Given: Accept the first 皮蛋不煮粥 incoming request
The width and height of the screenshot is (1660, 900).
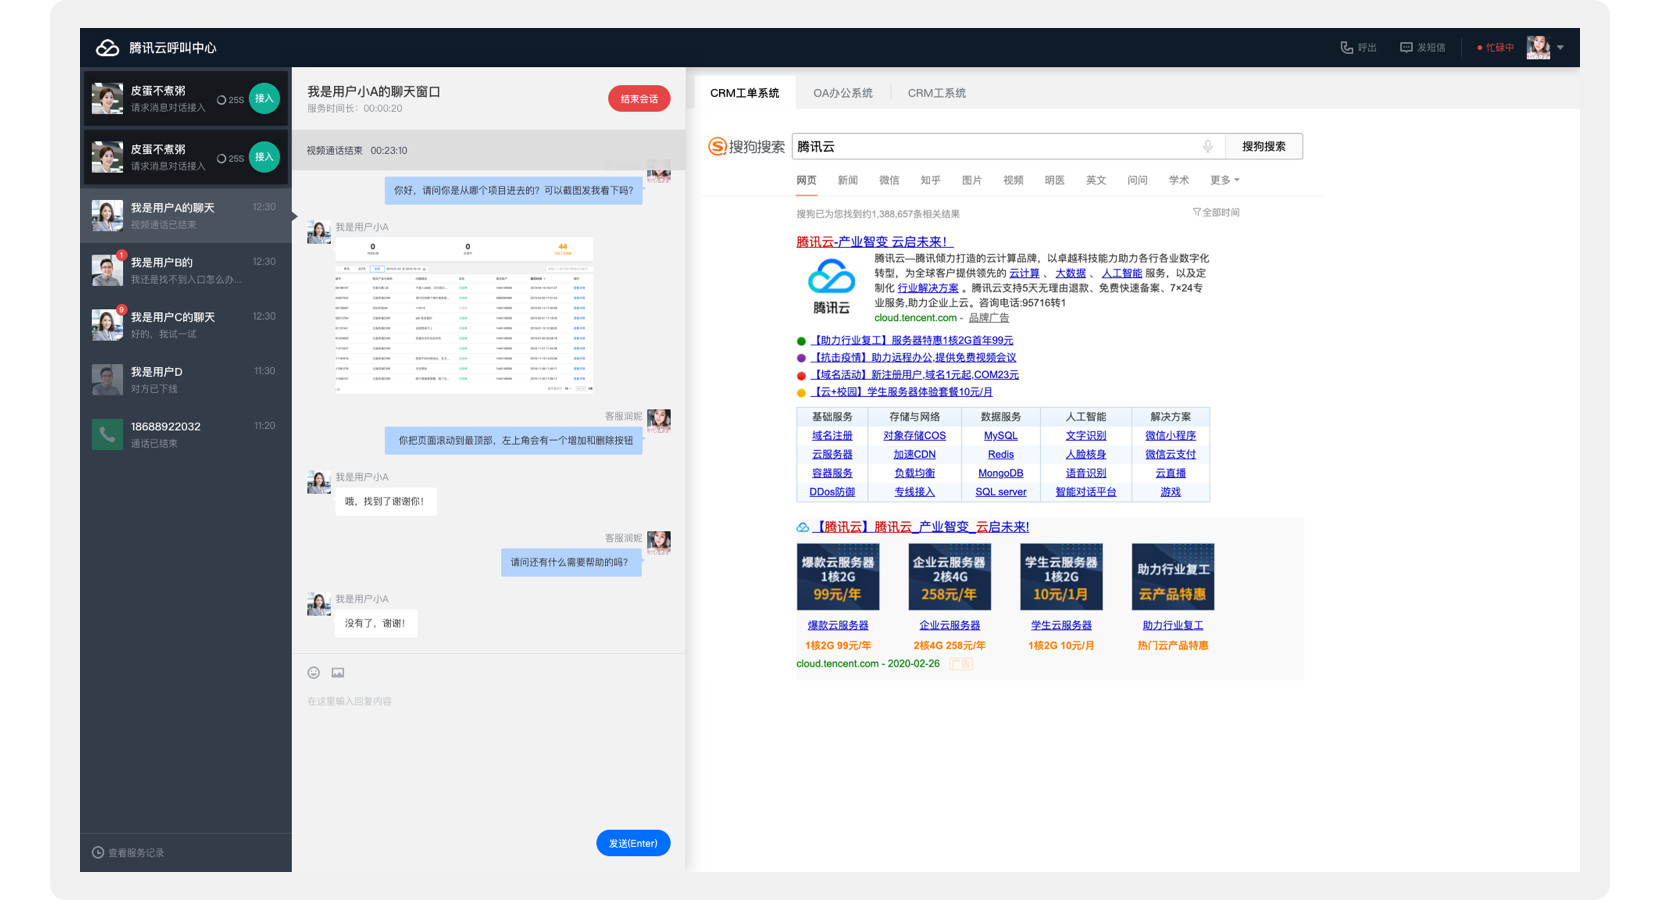Looking at the screenshot, I should (x=264, y=98).
